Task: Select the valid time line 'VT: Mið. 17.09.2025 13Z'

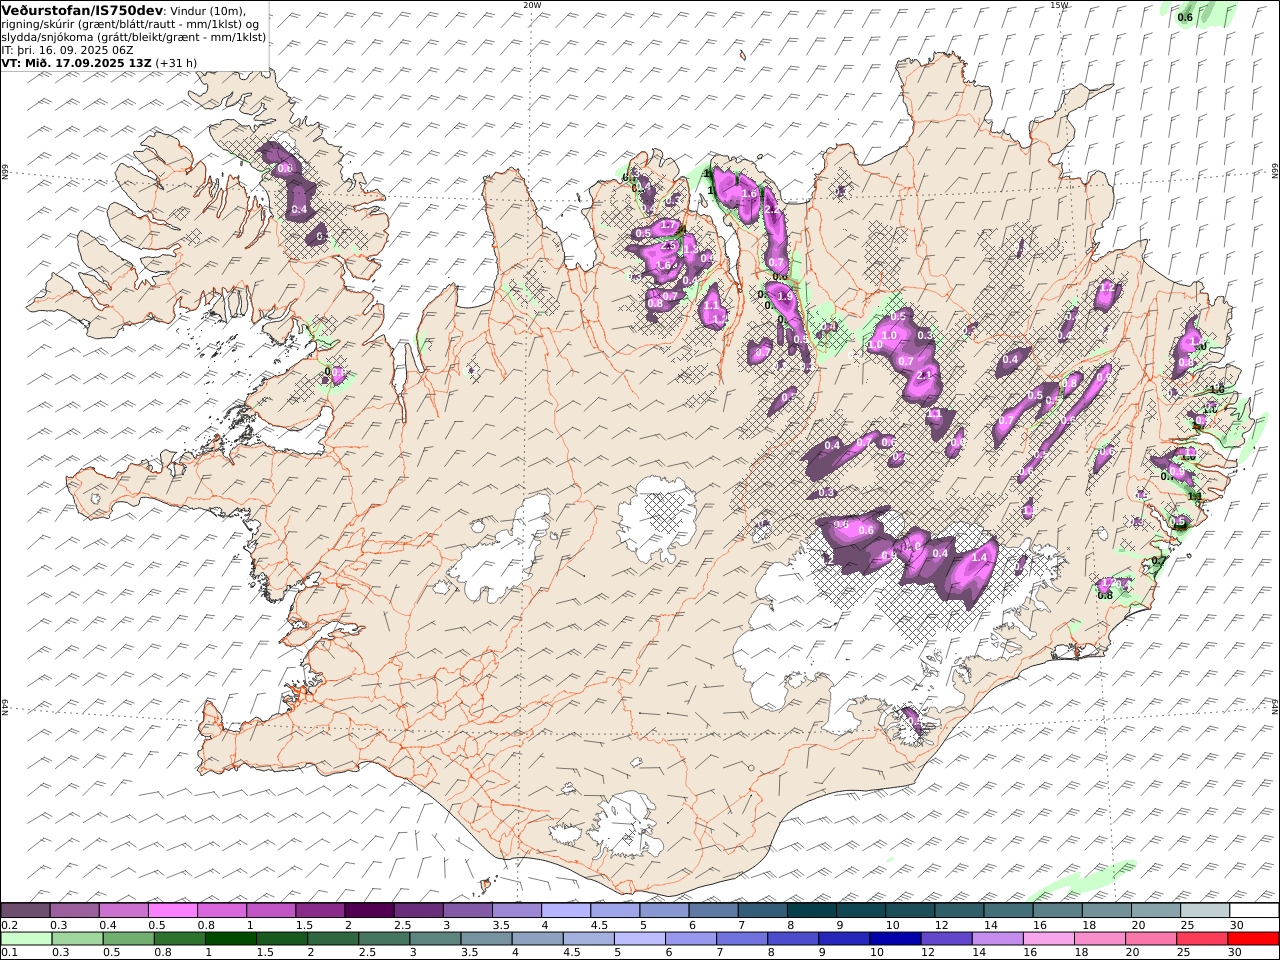Action: point(77,62)
